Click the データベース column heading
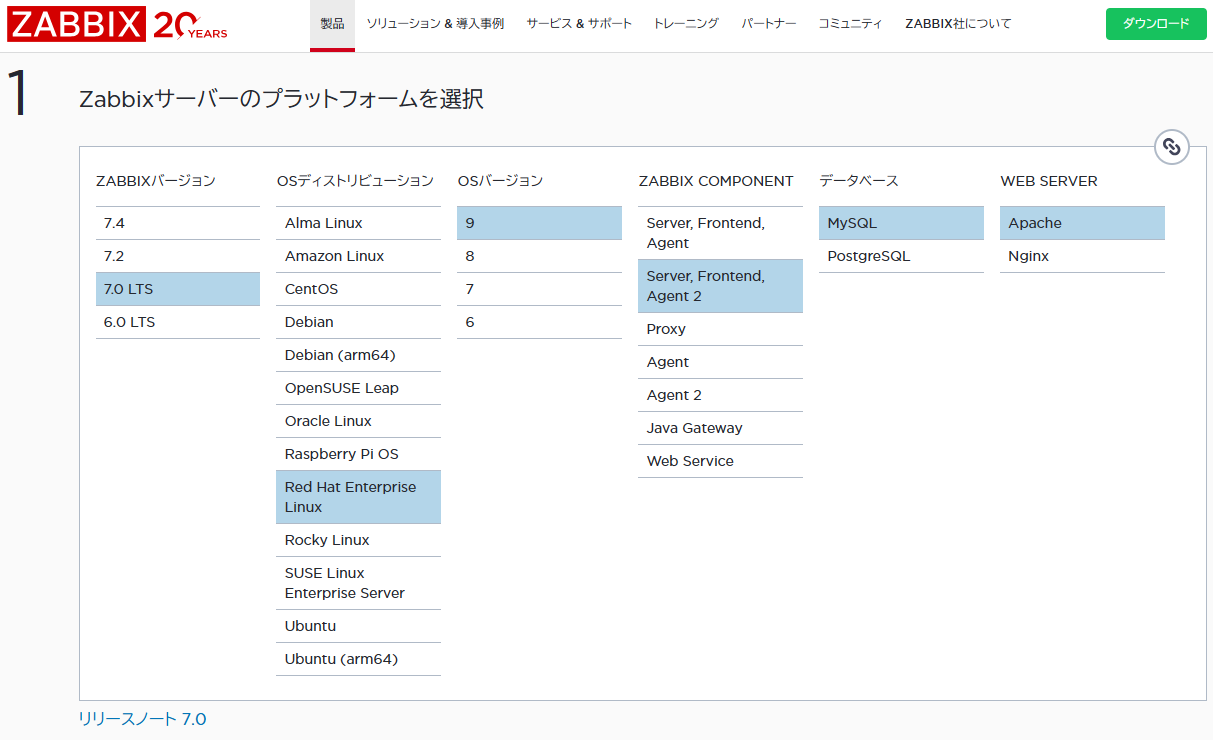Screen dimensions: 1213x740 pyautogui.click(x=859, y=181)
